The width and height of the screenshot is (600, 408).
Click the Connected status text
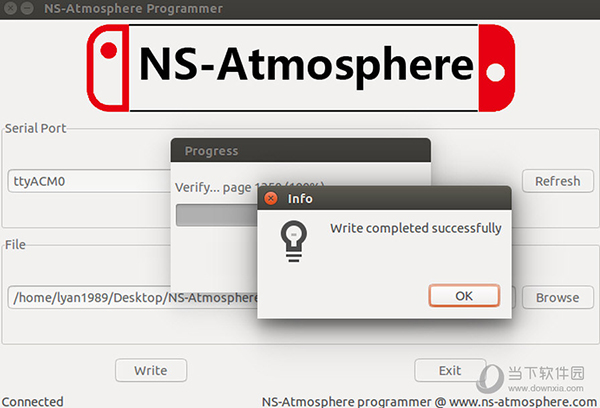(x=33, y=401)
